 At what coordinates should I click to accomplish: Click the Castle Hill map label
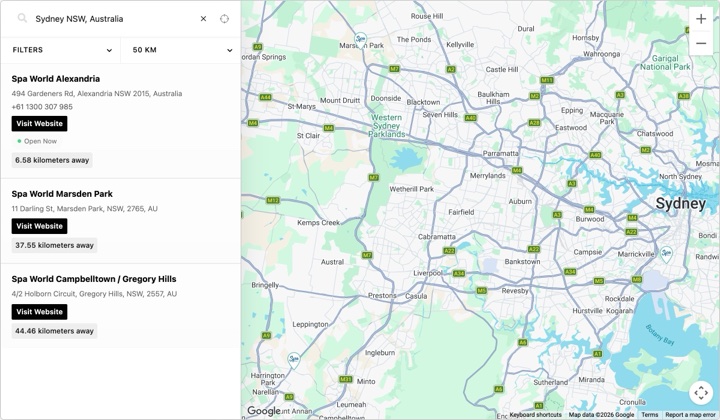(x=502, y=69)
